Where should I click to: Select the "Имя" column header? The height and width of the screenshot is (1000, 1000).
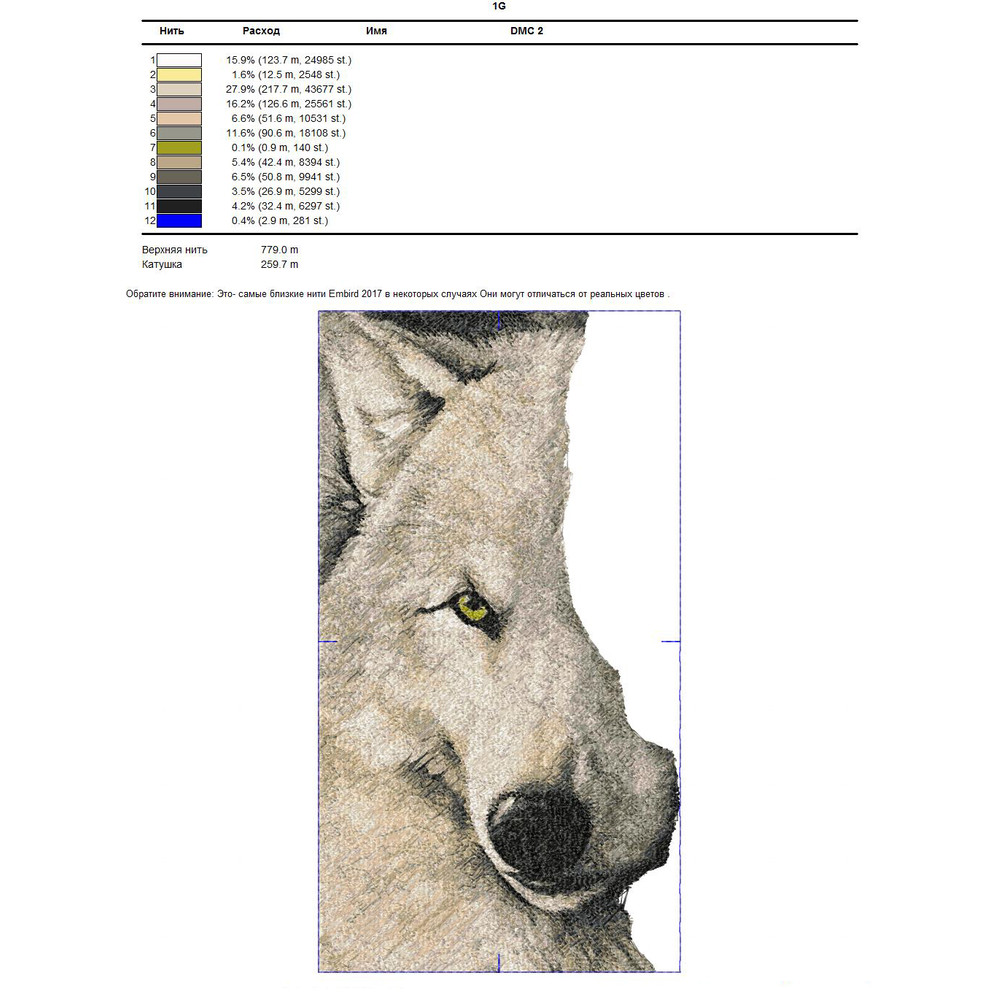click(376, 31)
